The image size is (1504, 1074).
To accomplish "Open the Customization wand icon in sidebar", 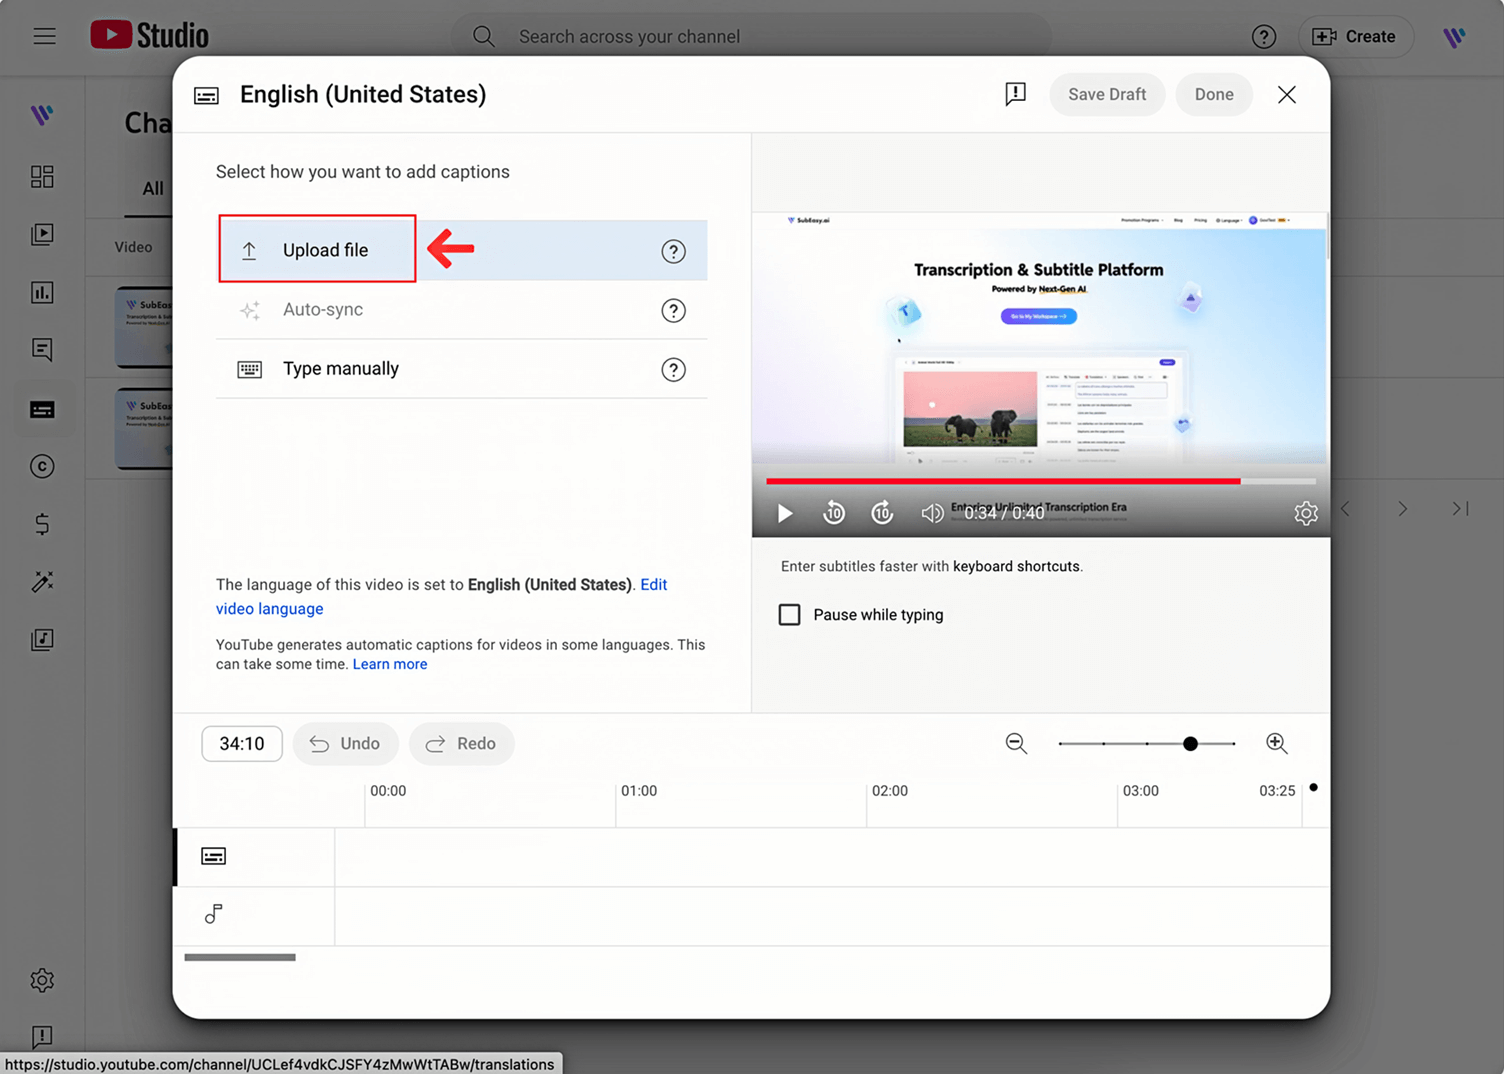I will click(42, 582).
